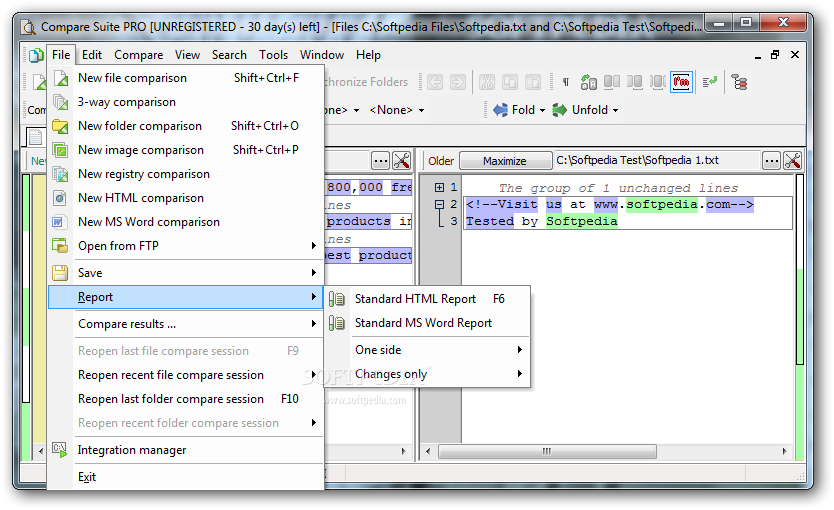Click the New image comparison icon
Image resolution: width=834 pixels, height=510 pixels.
[x=61, y=150]
